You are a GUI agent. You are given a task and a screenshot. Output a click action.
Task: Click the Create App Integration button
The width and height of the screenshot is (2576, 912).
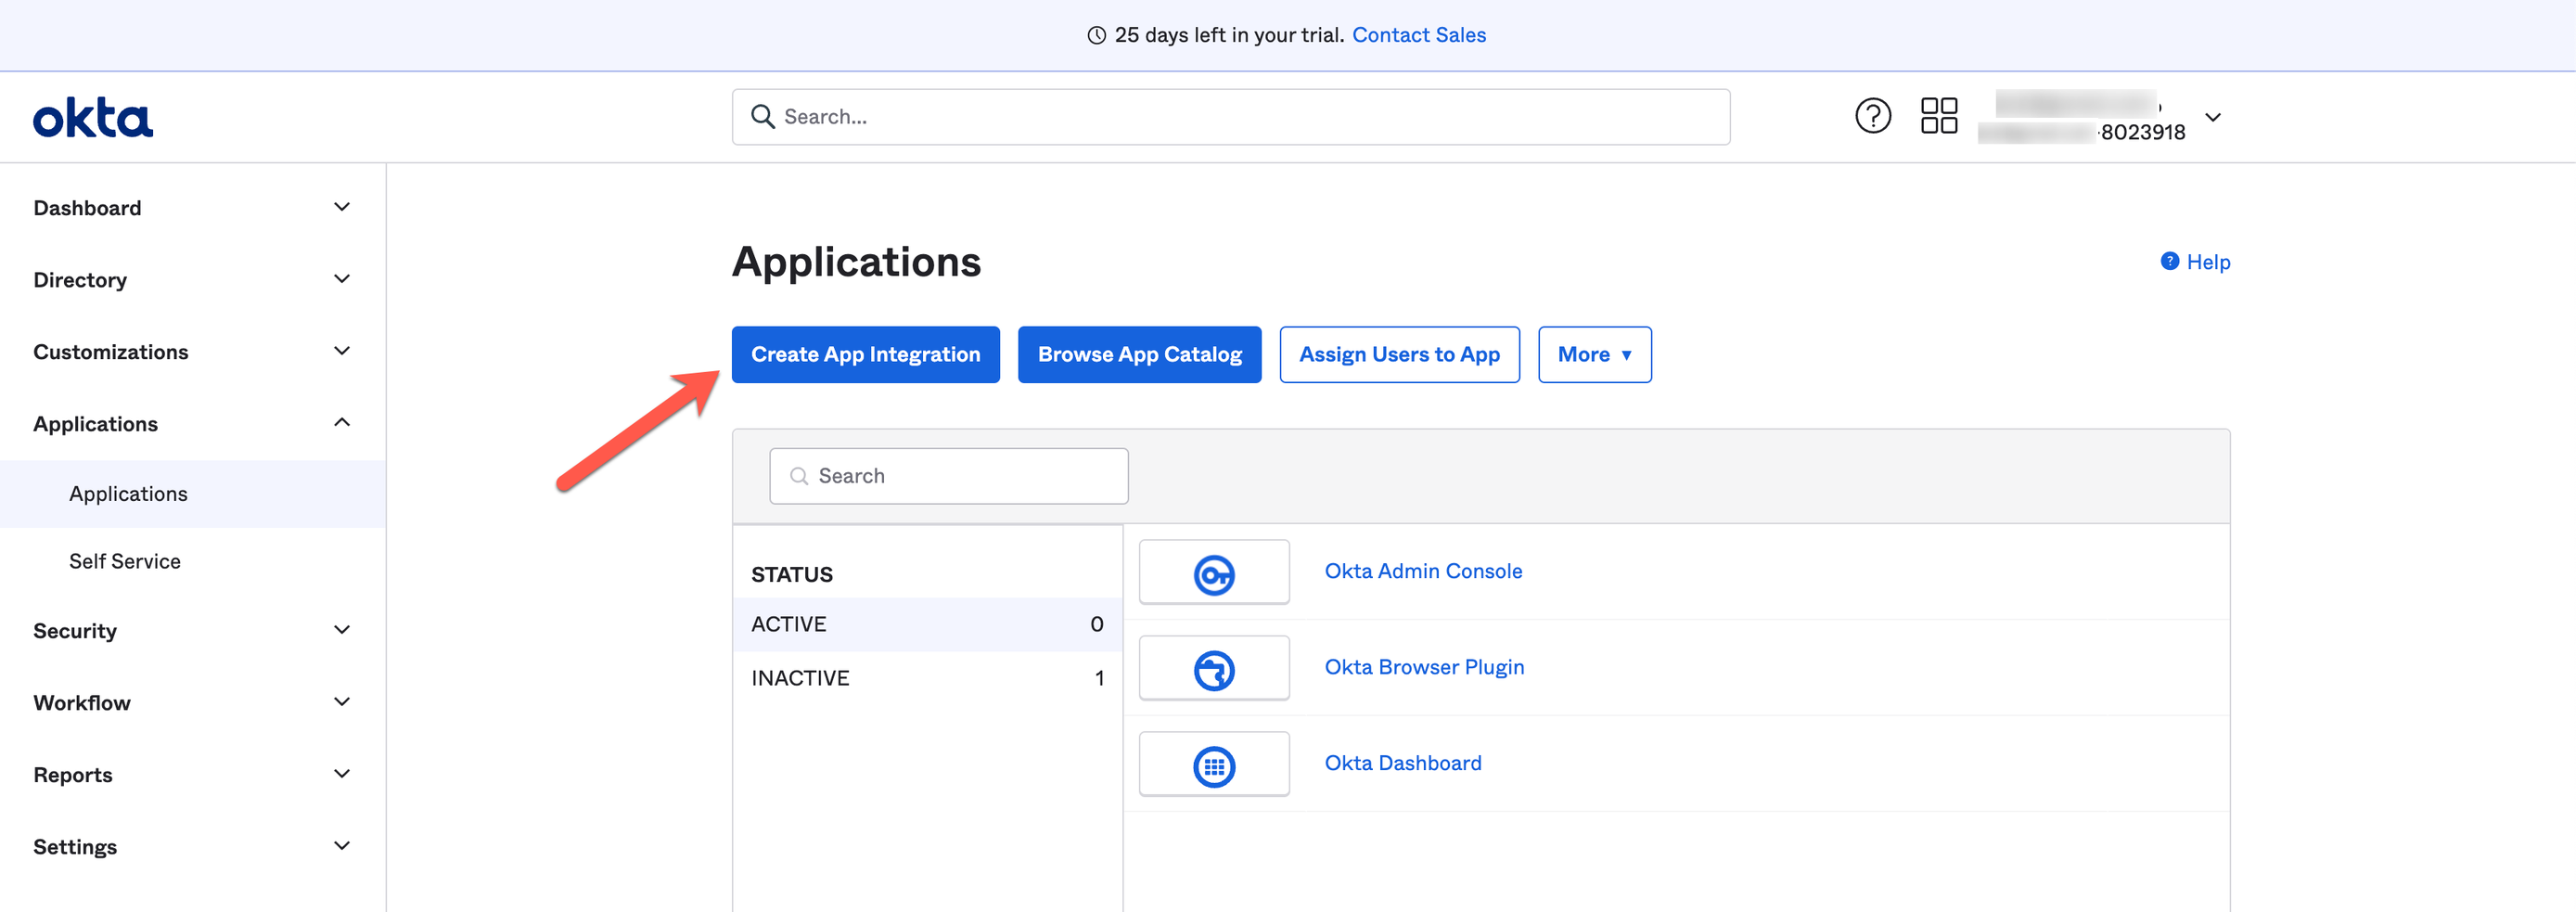tap(865, 354)
